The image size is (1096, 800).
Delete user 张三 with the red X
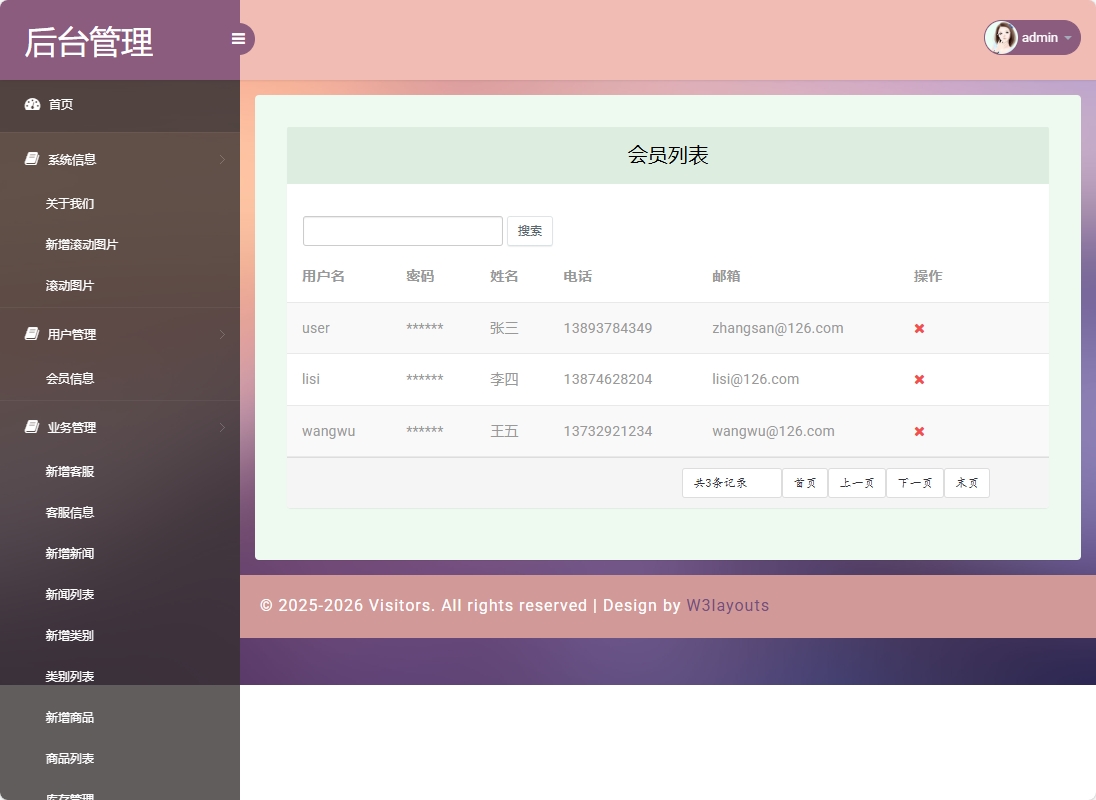(918, 328)
